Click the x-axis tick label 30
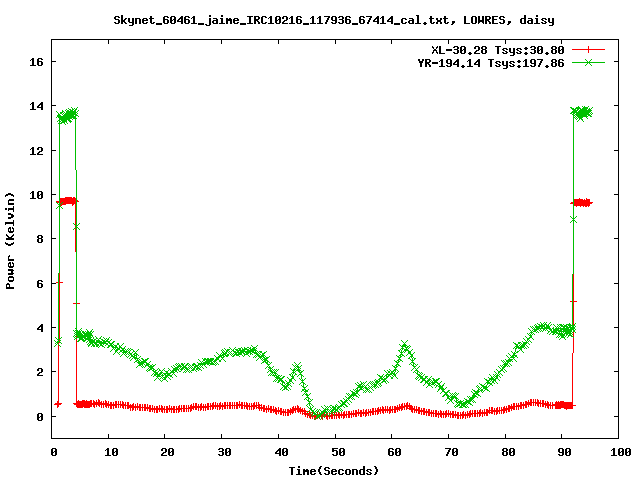Screen dimensions: 640x480 tap(224, 452)
